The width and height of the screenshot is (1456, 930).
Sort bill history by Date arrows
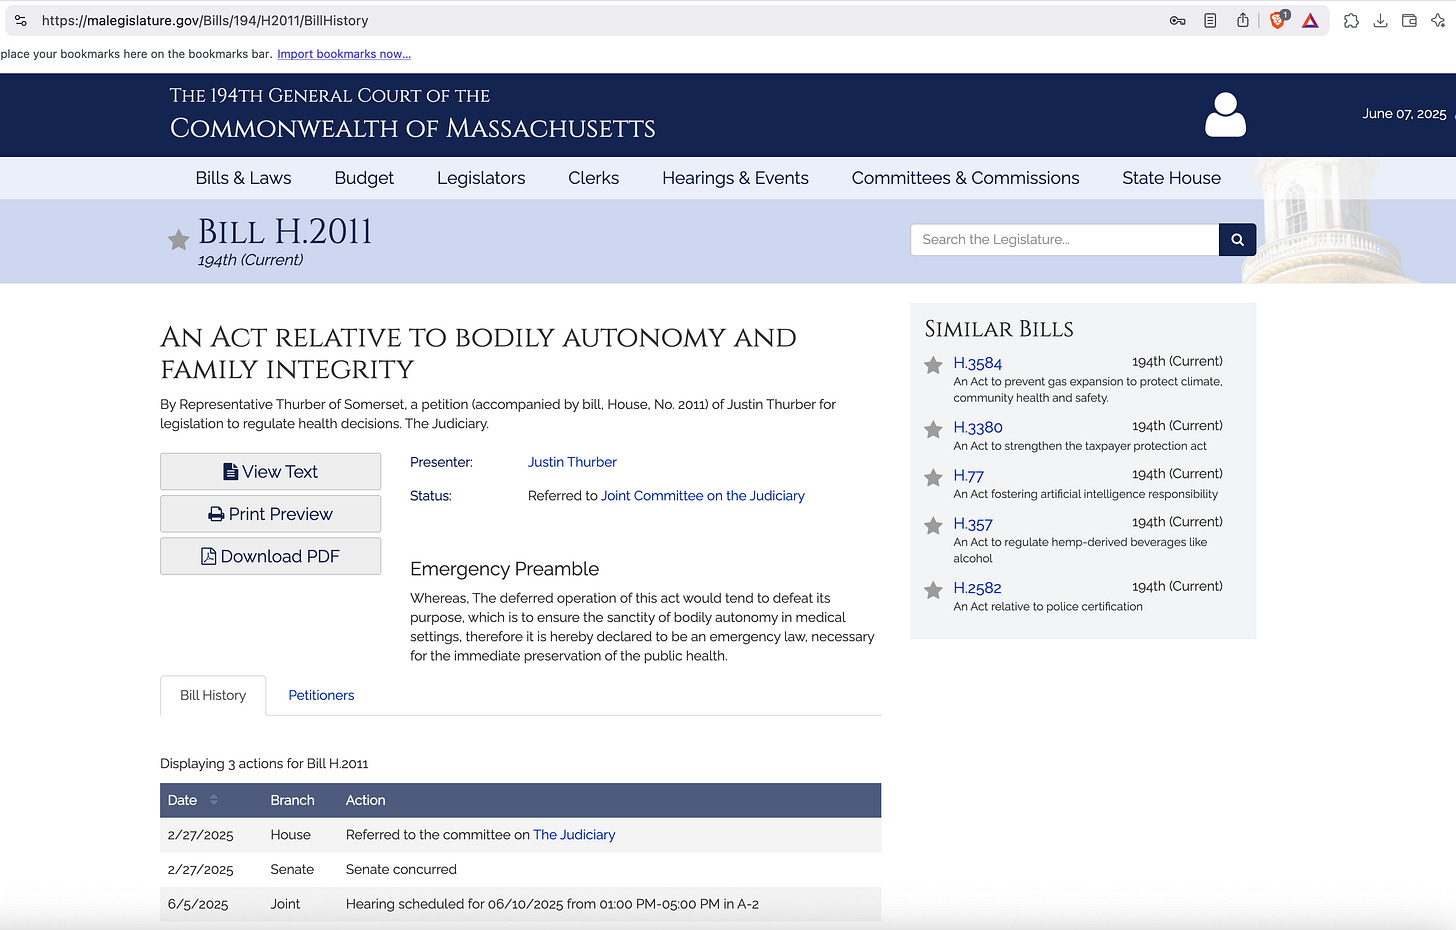pos(213,800)
